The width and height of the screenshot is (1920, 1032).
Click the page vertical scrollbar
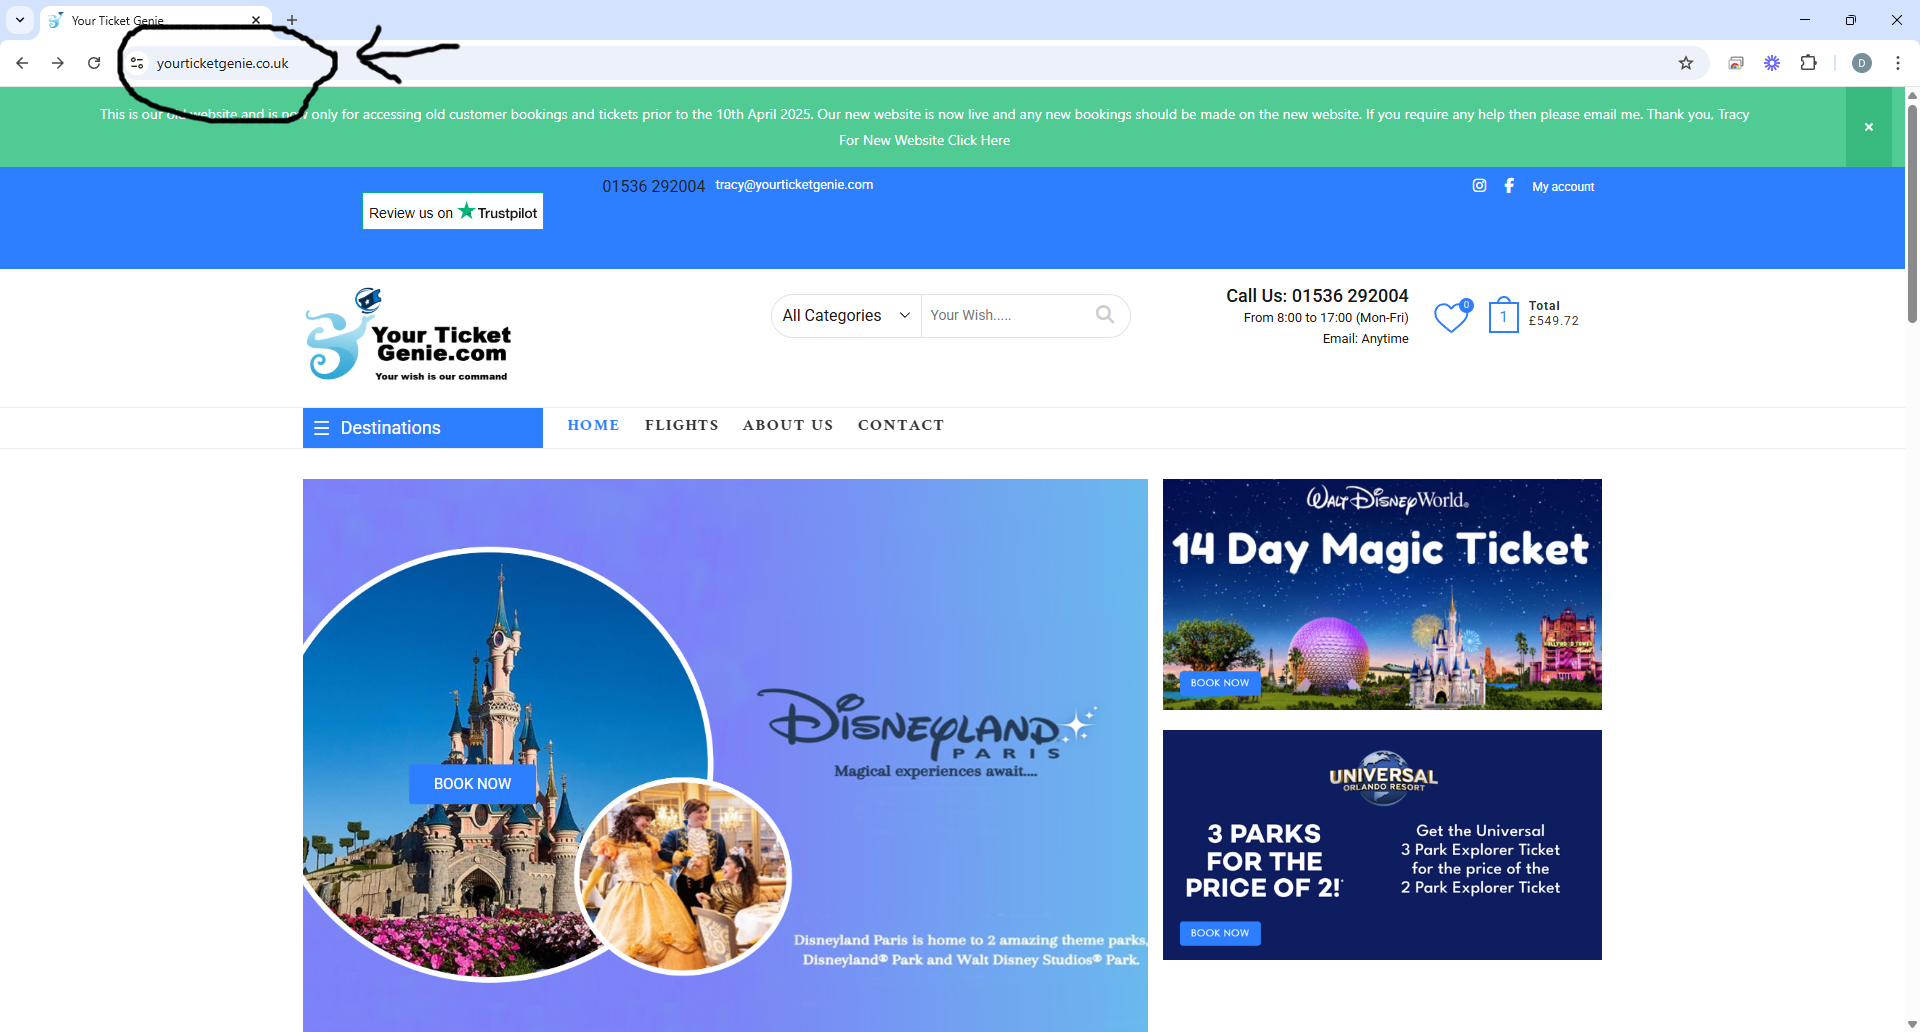(1912, 212)
